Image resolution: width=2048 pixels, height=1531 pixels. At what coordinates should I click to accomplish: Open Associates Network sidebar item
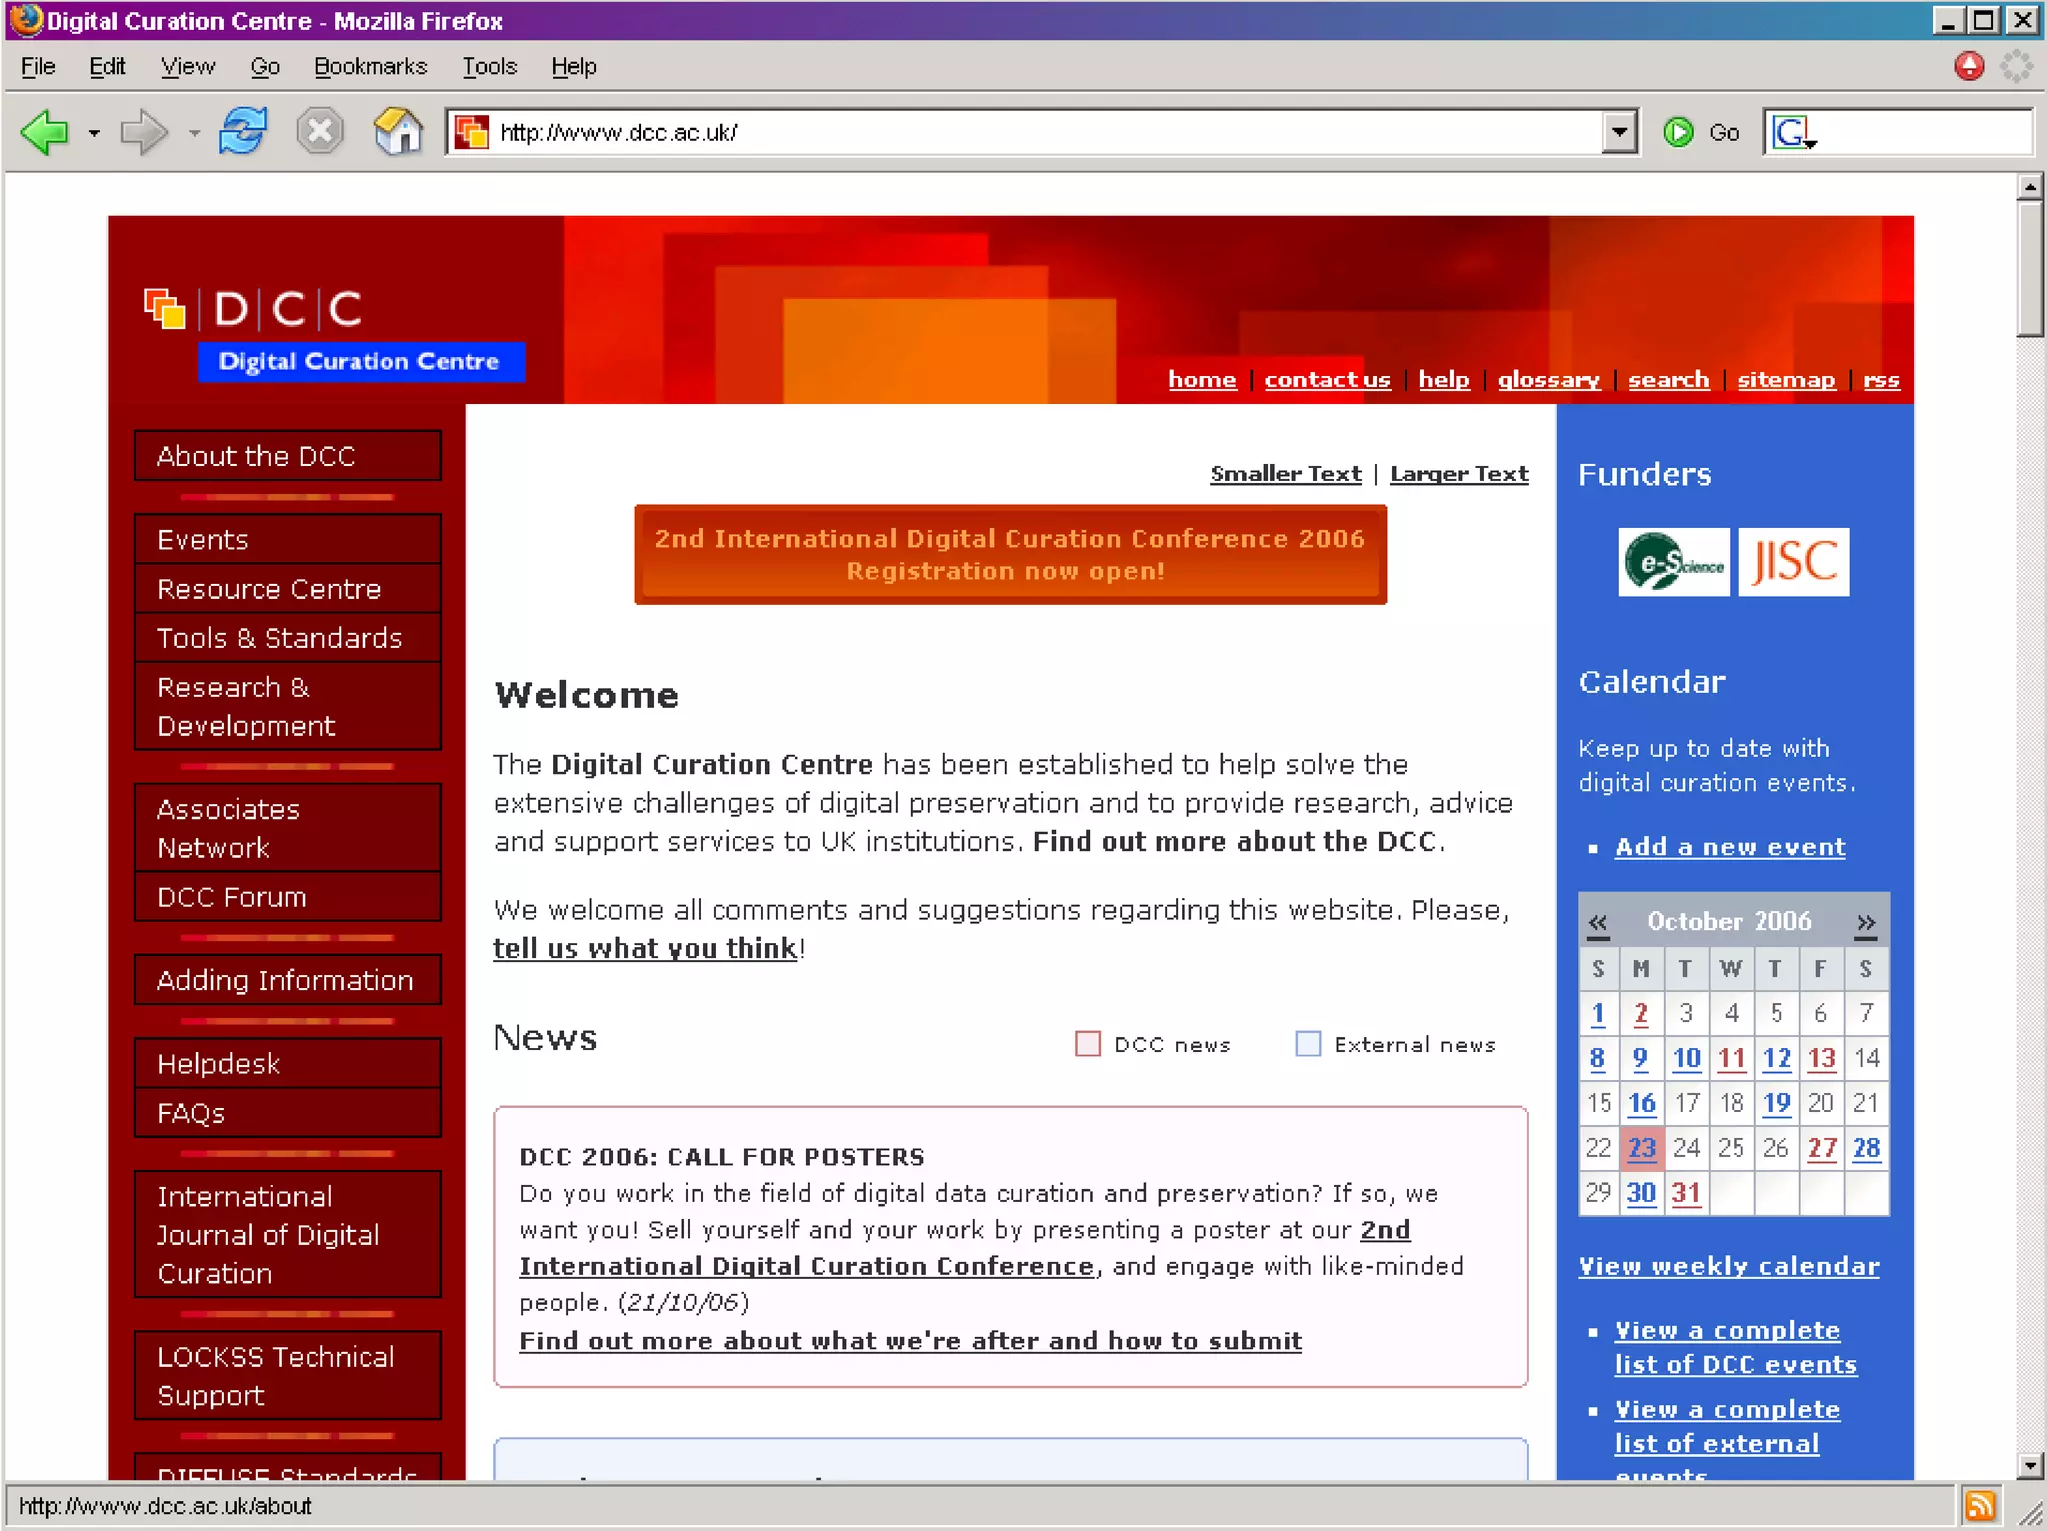pos(288,828)
